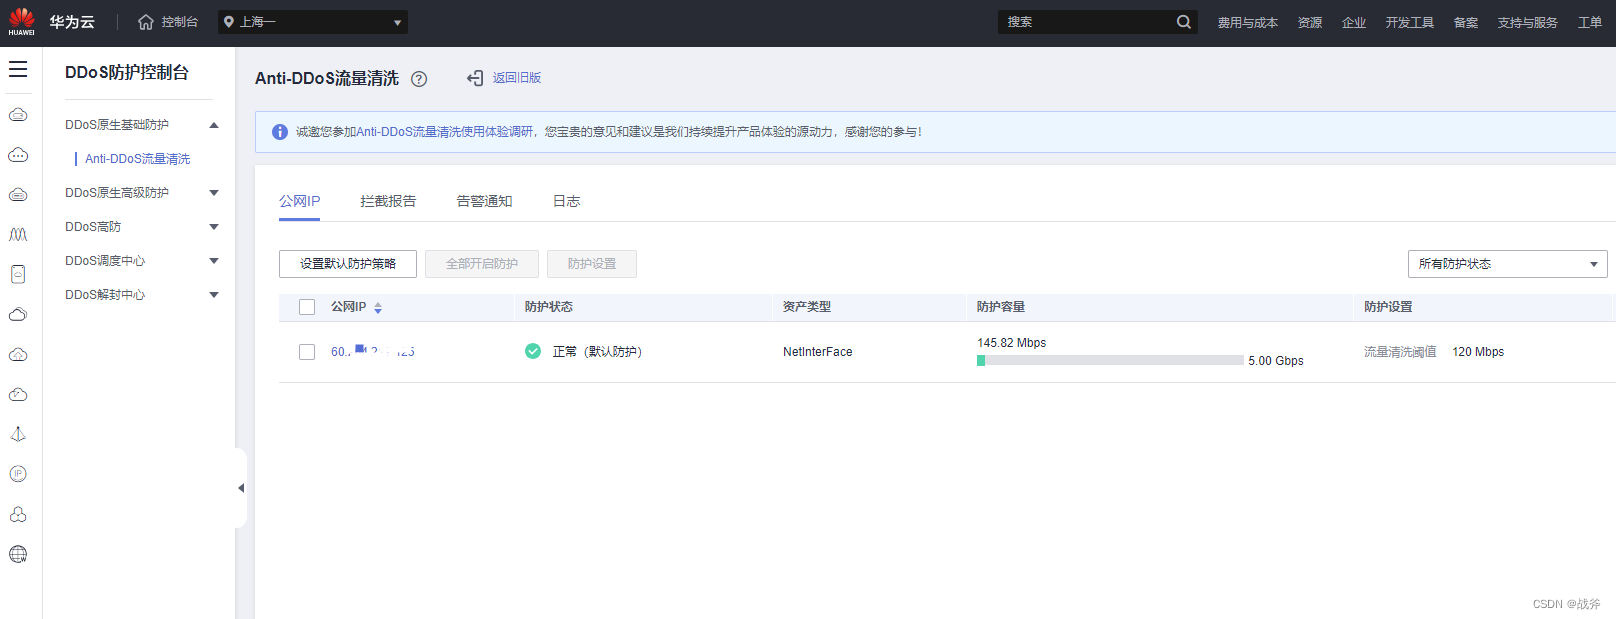This screenshot has width=1616, height=619.
Task: Click the circled IP icon in the sidebar
Action: pyautogui.click(x=18, y=474)
